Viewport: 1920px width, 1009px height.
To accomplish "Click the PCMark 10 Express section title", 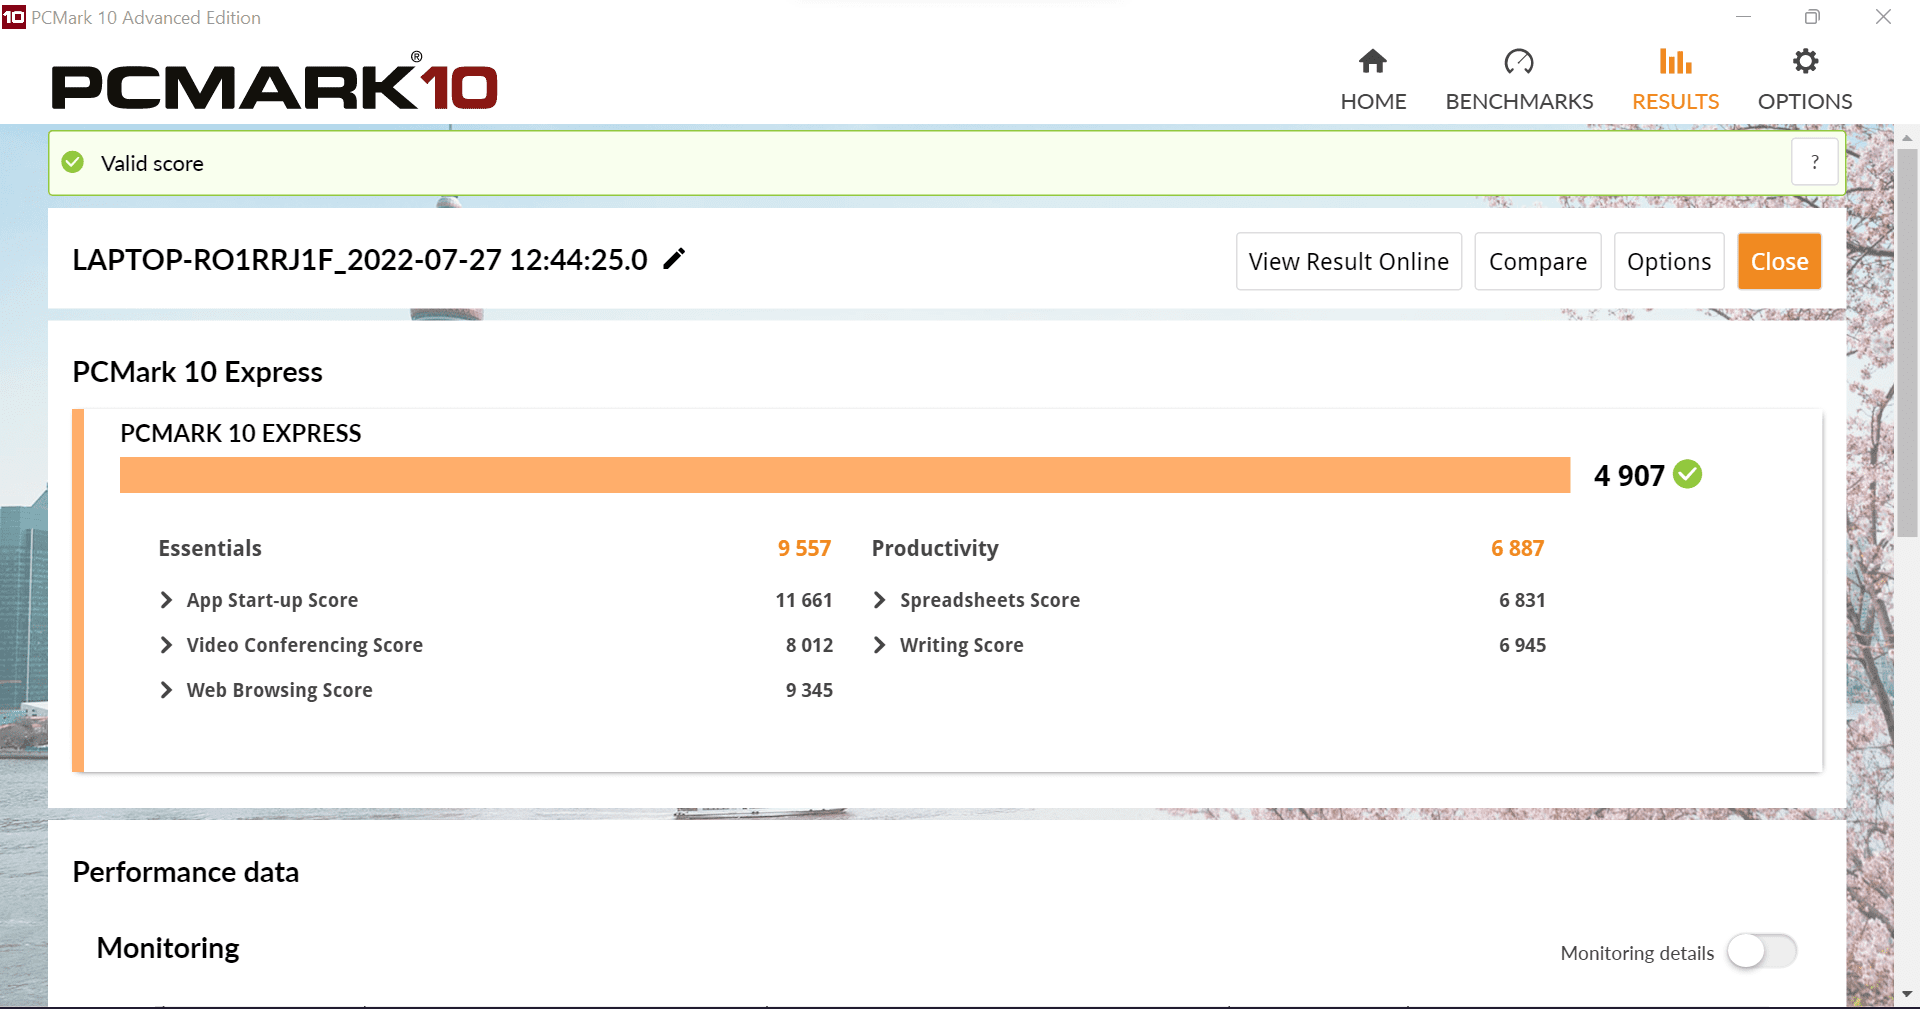I will [x=197, y=372].
